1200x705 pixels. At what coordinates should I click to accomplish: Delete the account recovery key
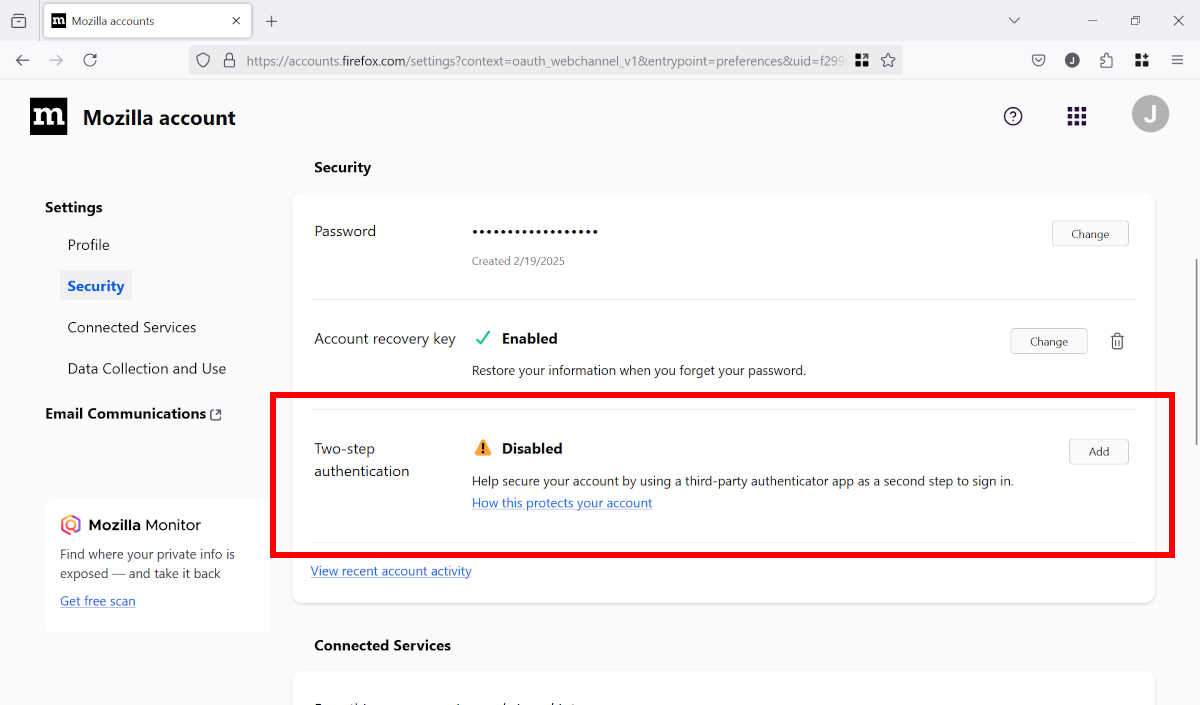tap(1117, 341)
